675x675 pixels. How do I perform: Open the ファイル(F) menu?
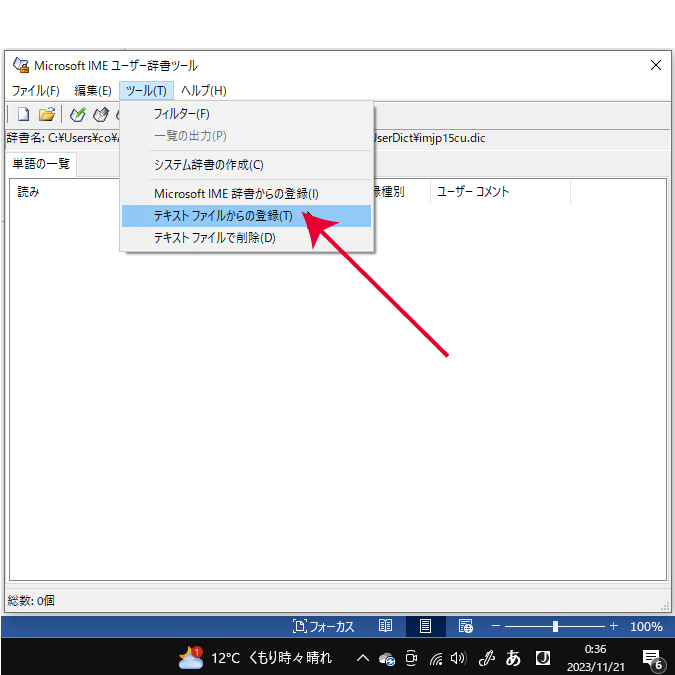tap(35, 91)
